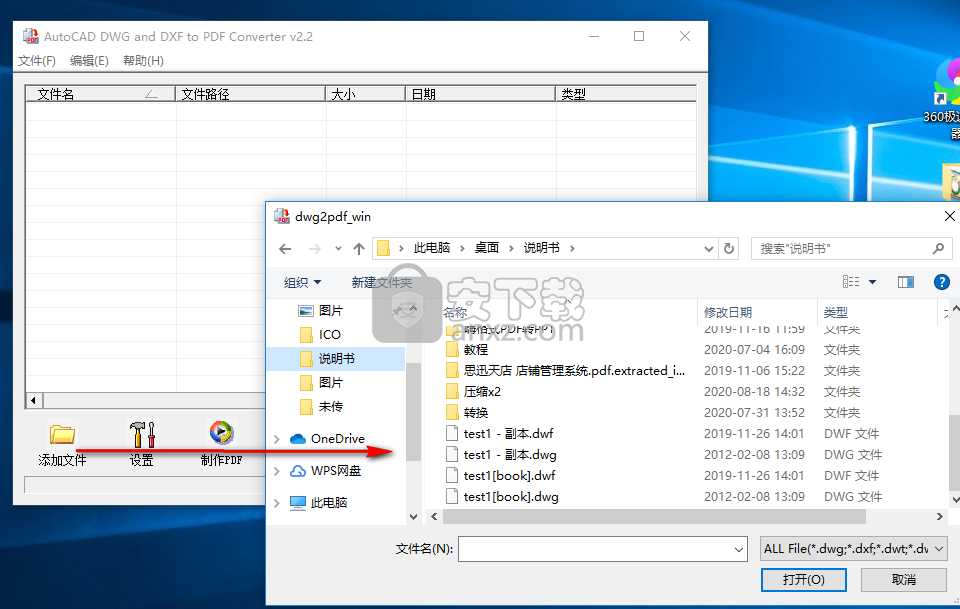Click the navigation pane vertical scrollbar

click(413, 411)
